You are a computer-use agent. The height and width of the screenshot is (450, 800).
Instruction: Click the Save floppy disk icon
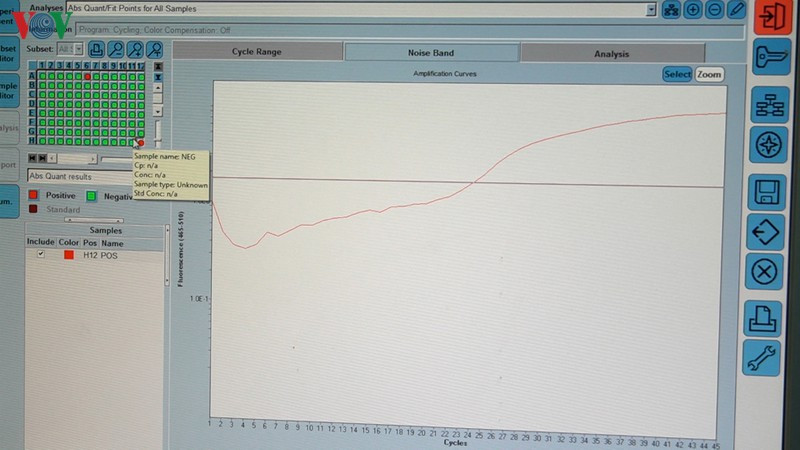click(767, 191)
